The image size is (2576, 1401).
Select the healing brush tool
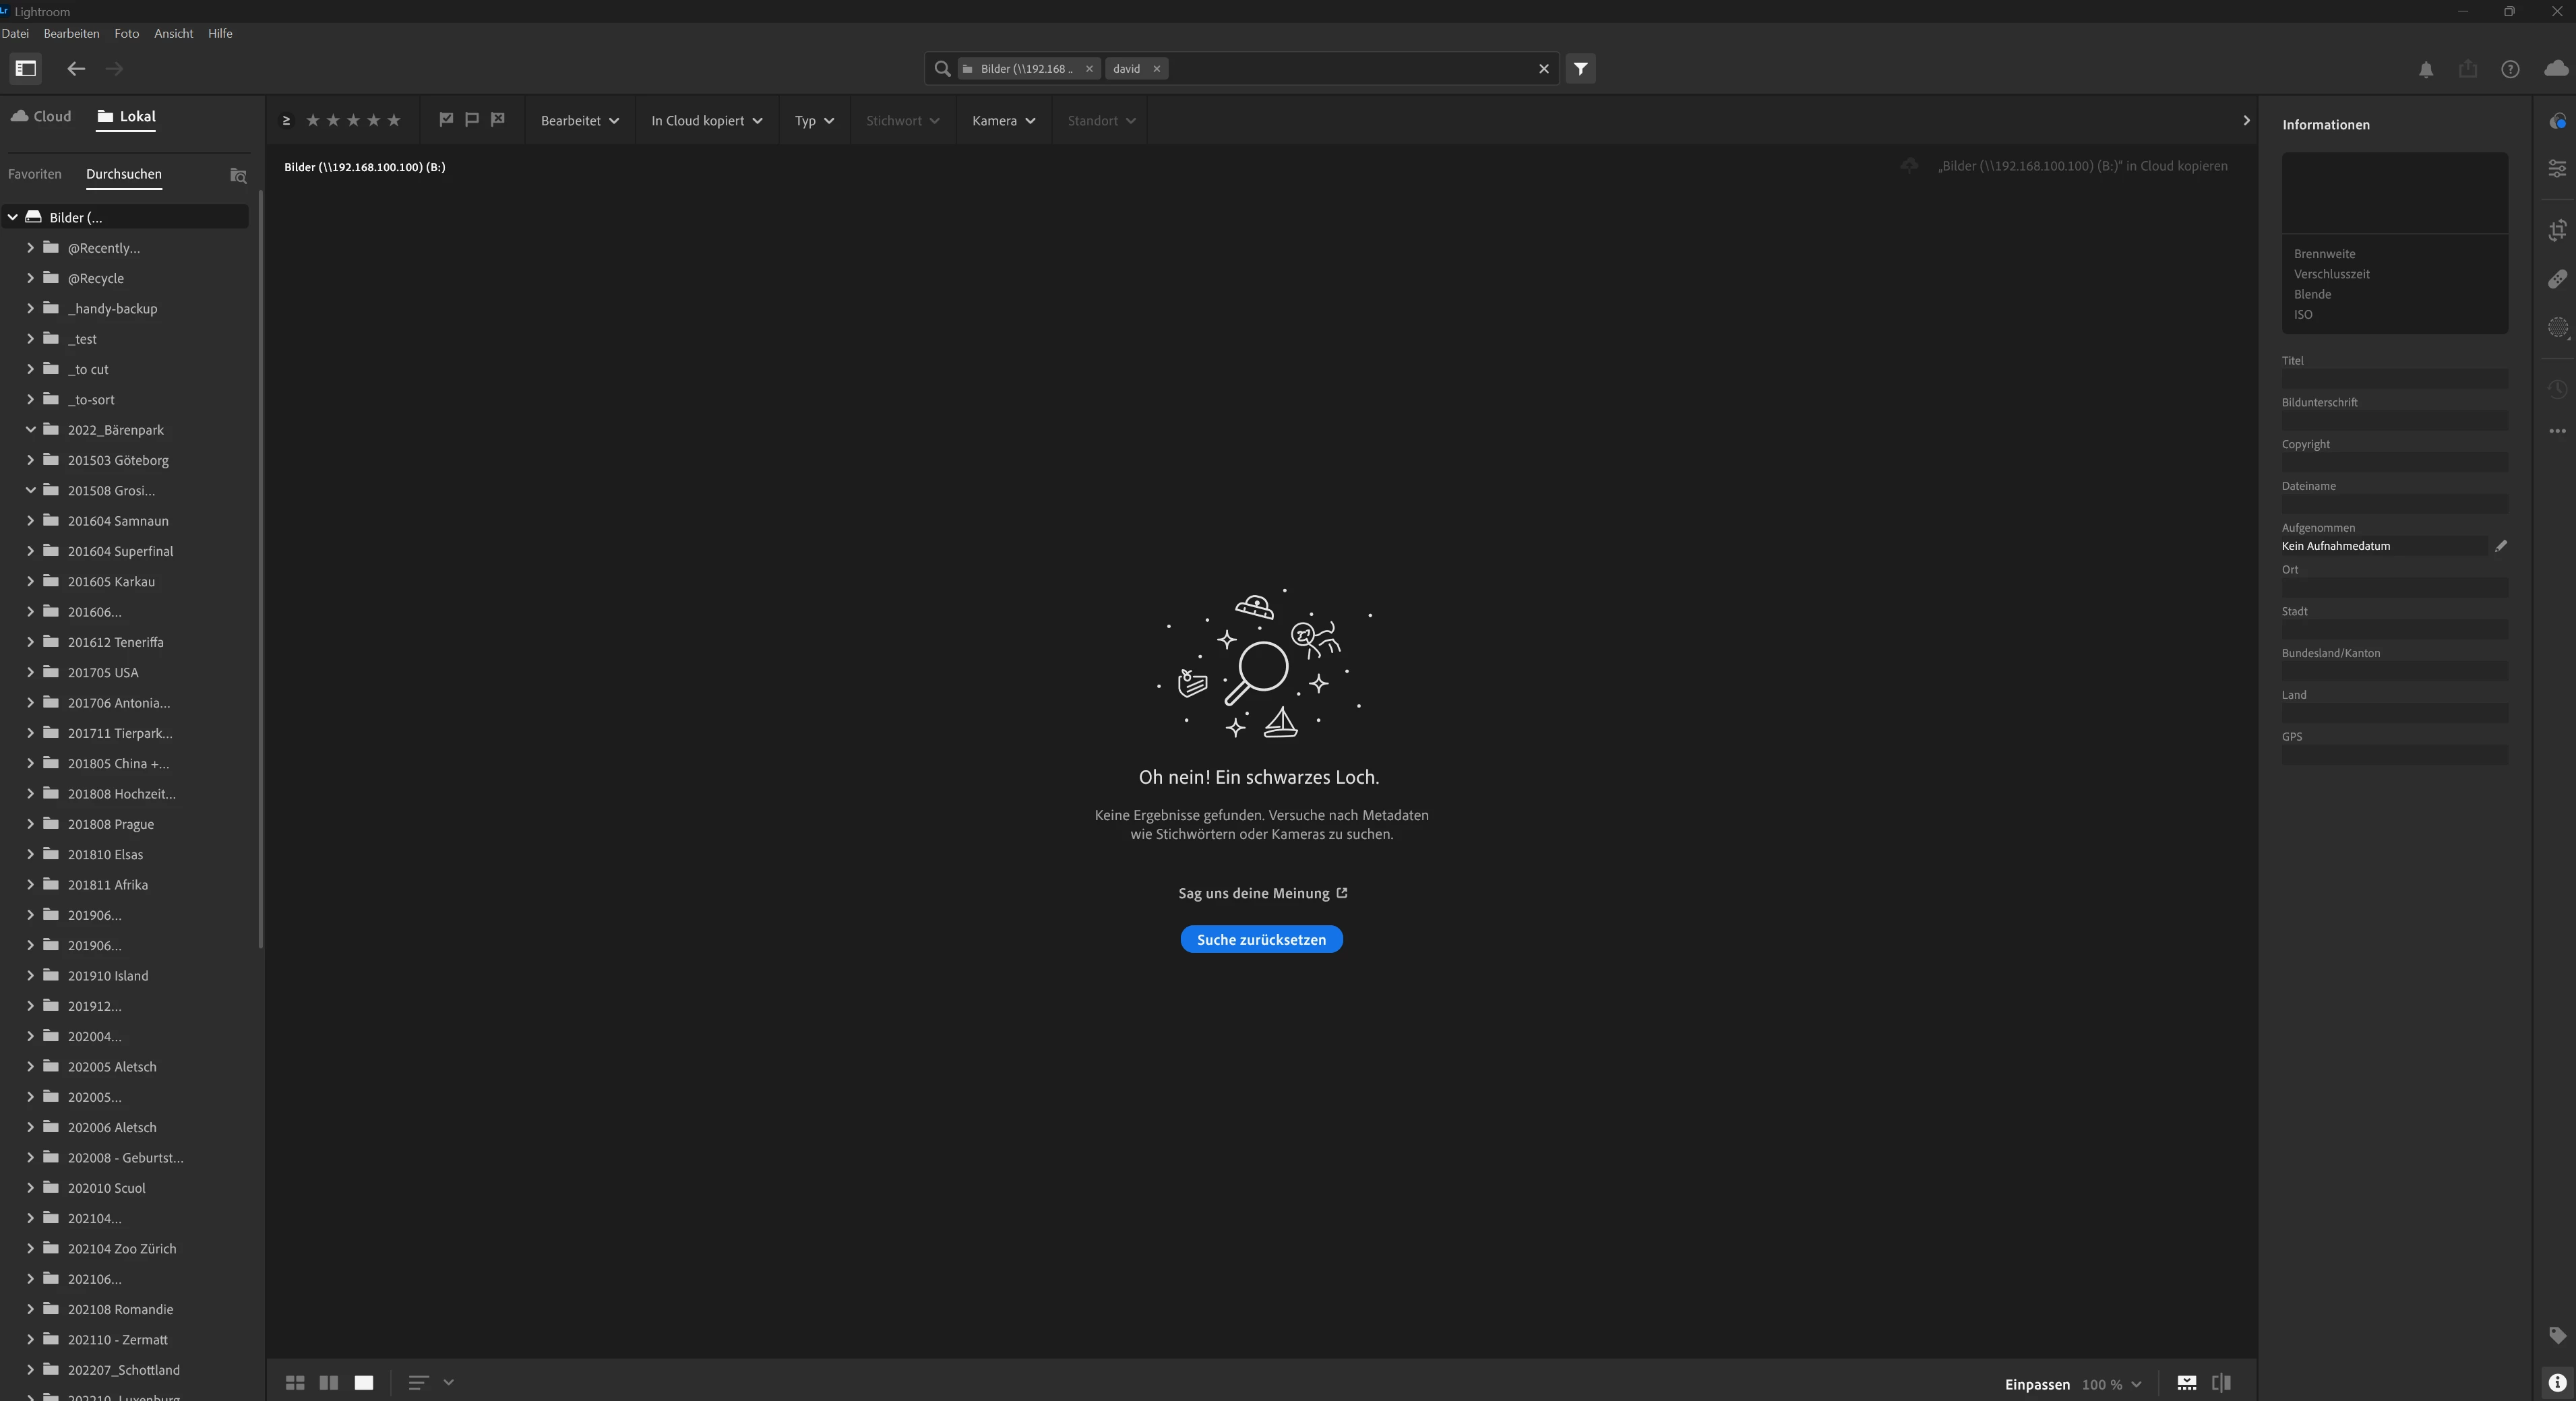[2557, 279]
